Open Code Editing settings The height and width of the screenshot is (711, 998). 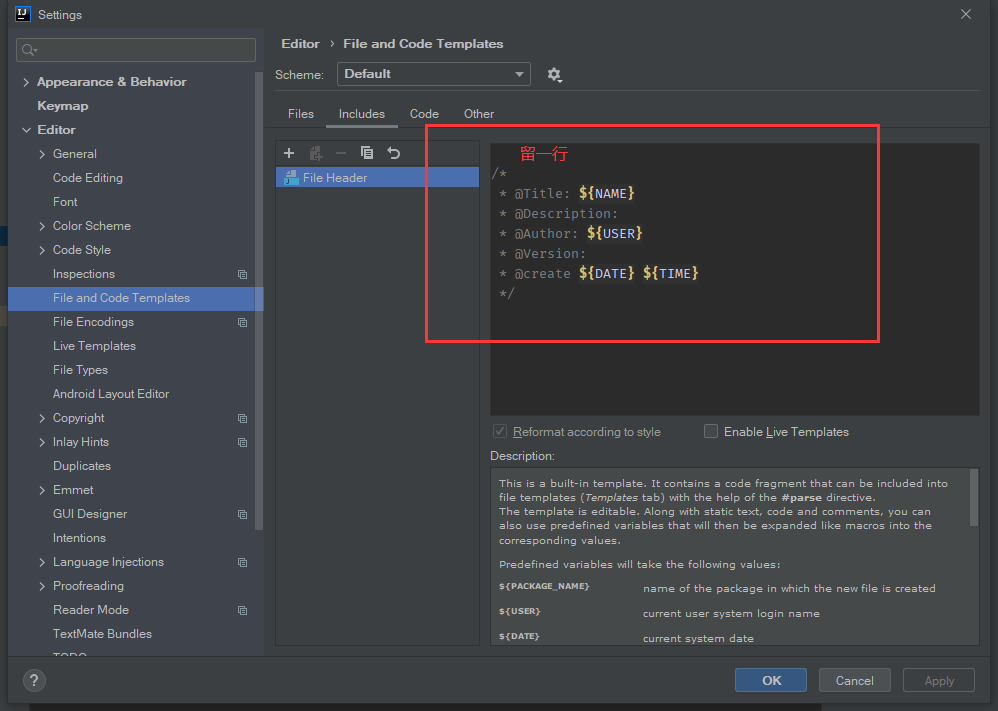tap(88, 178)
